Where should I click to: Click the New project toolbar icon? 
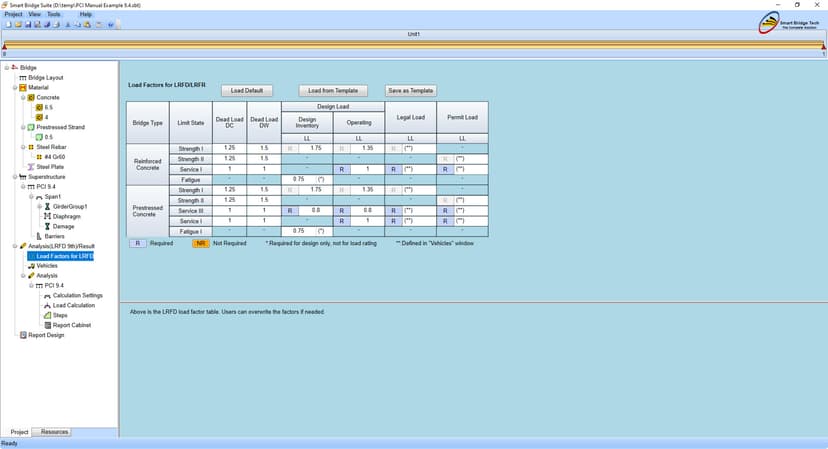[x=8, y=24]
